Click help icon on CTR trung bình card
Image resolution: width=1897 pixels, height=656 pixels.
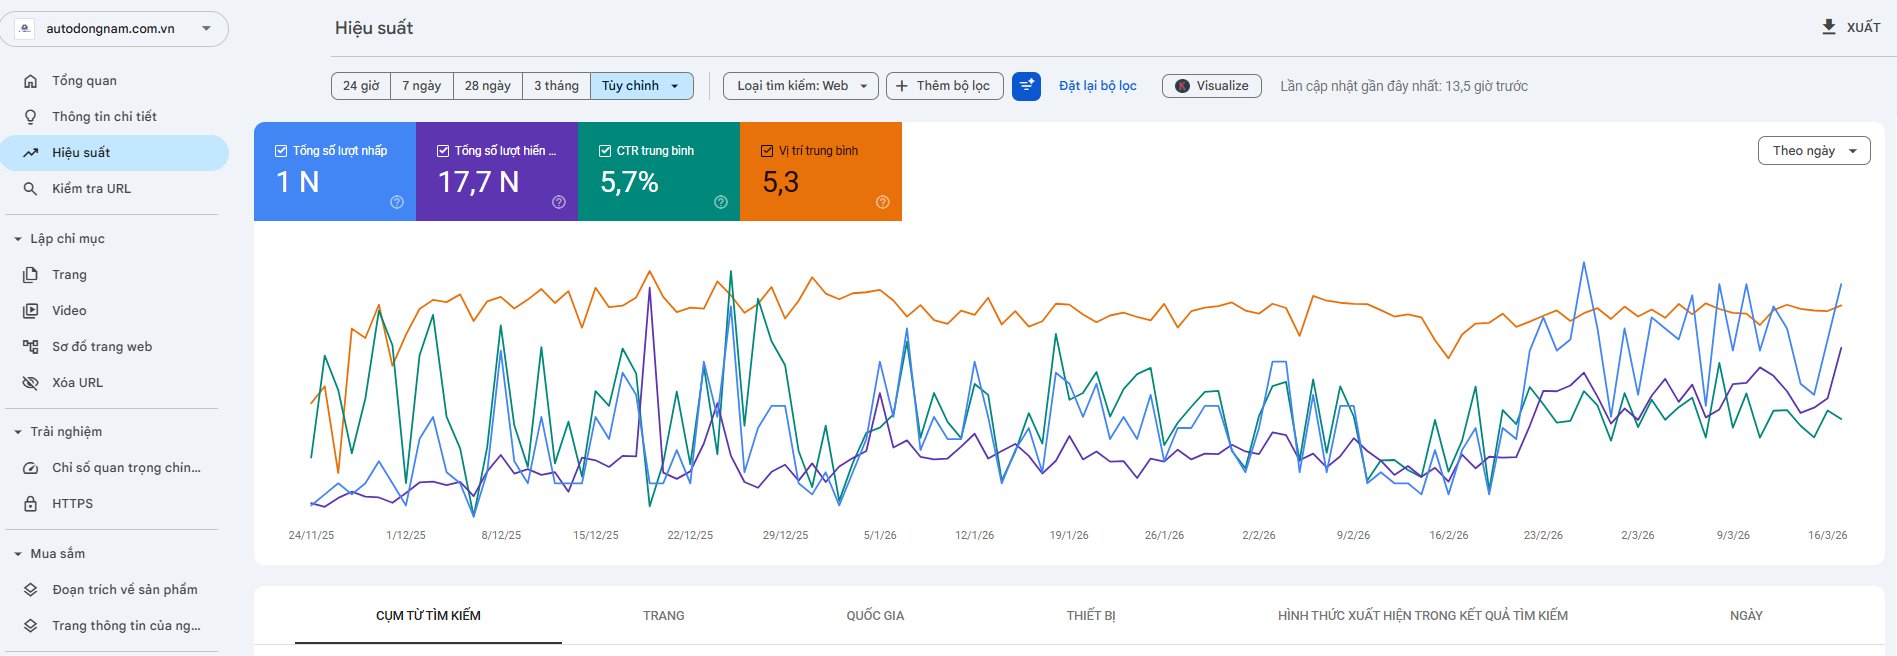(721, 202)
